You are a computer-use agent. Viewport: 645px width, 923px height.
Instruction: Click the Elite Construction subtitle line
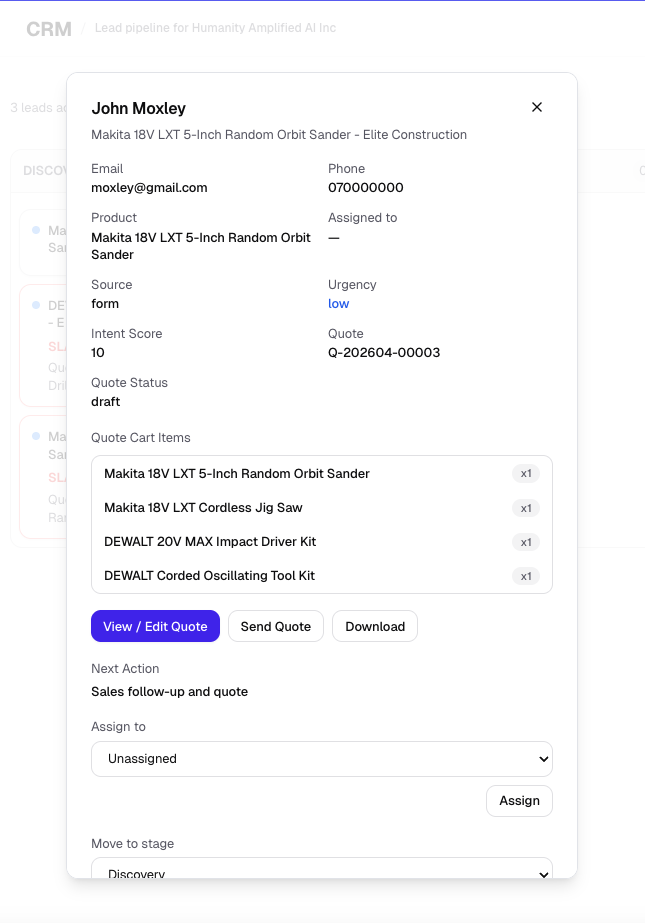279,135
